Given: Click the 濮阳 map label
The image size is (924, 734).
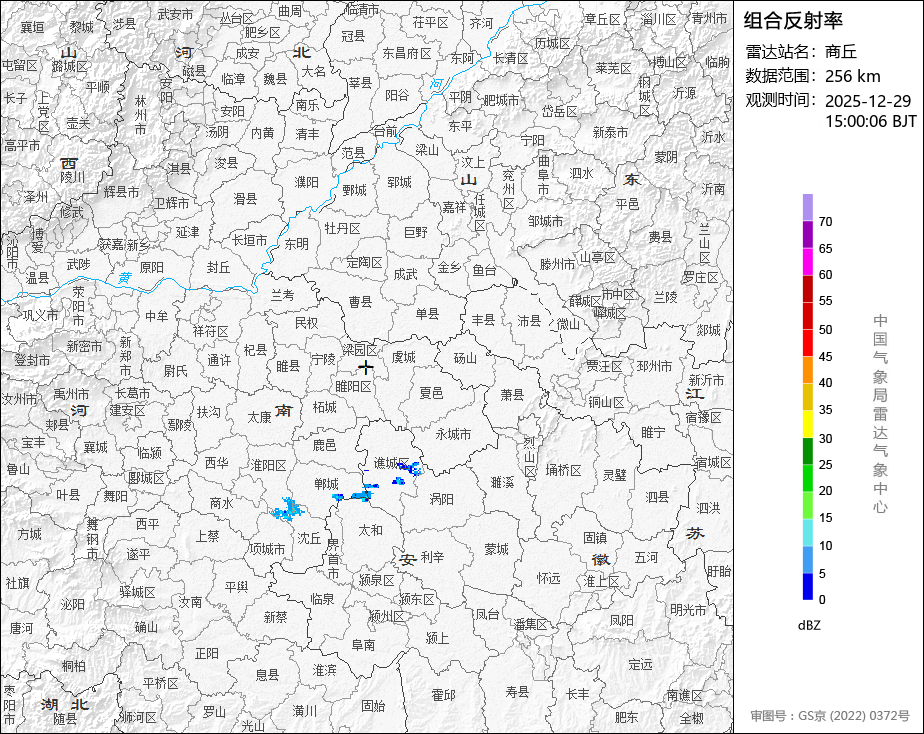Looking at the screenshot, I should 306,183.
